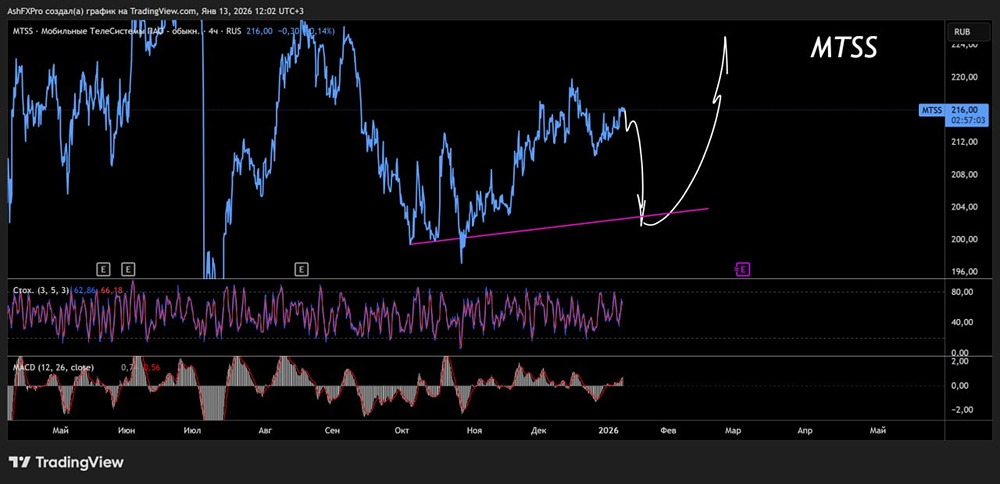Click the Окт label on time axis

[401, 431]
